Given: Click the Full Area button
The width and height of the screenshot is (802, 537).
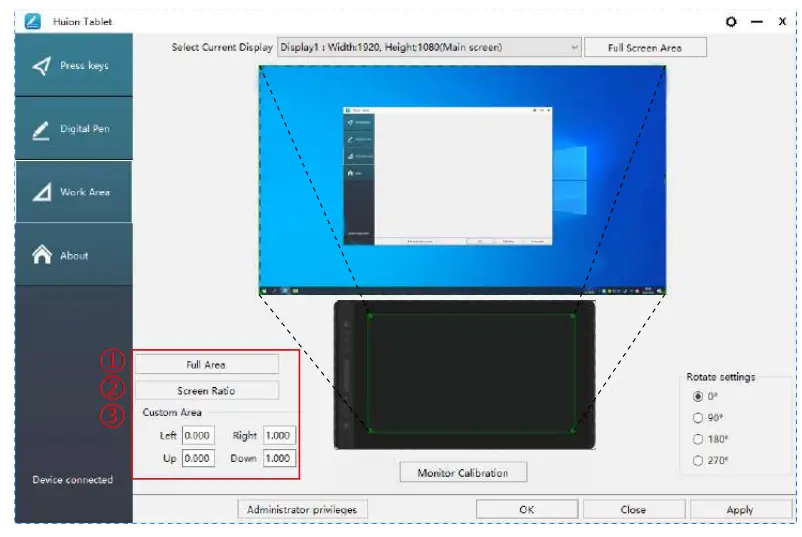Looking at the screenshot, I should click(207, 365).
